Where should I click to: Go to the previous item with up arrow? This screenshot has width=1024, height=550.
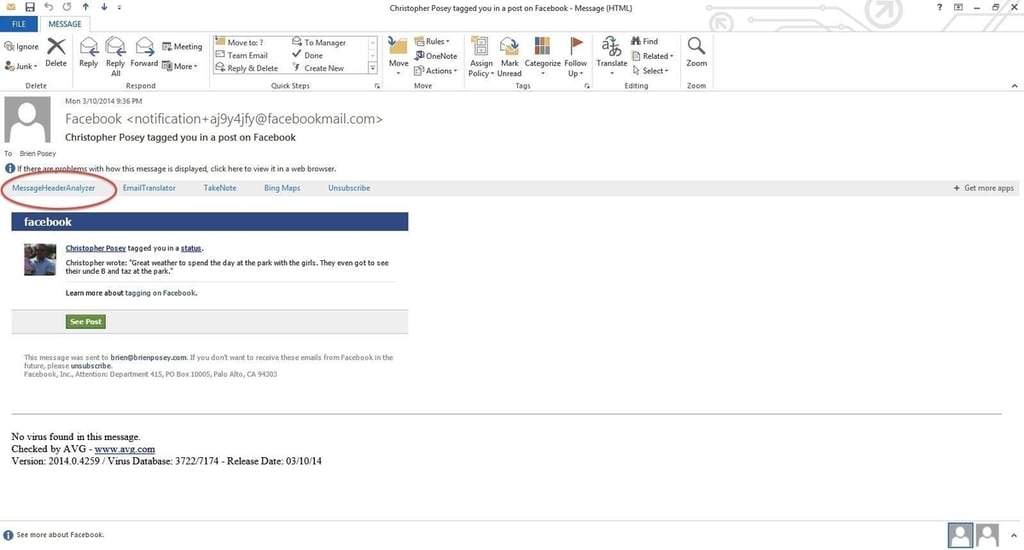click(86, 7)
